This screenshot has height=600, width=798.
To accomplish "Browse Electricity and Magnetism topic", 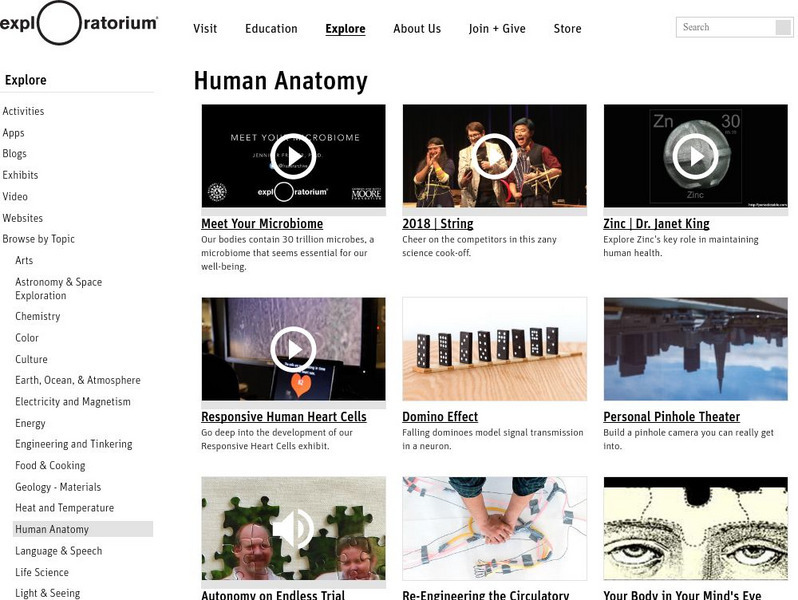I will pos(73,402).
